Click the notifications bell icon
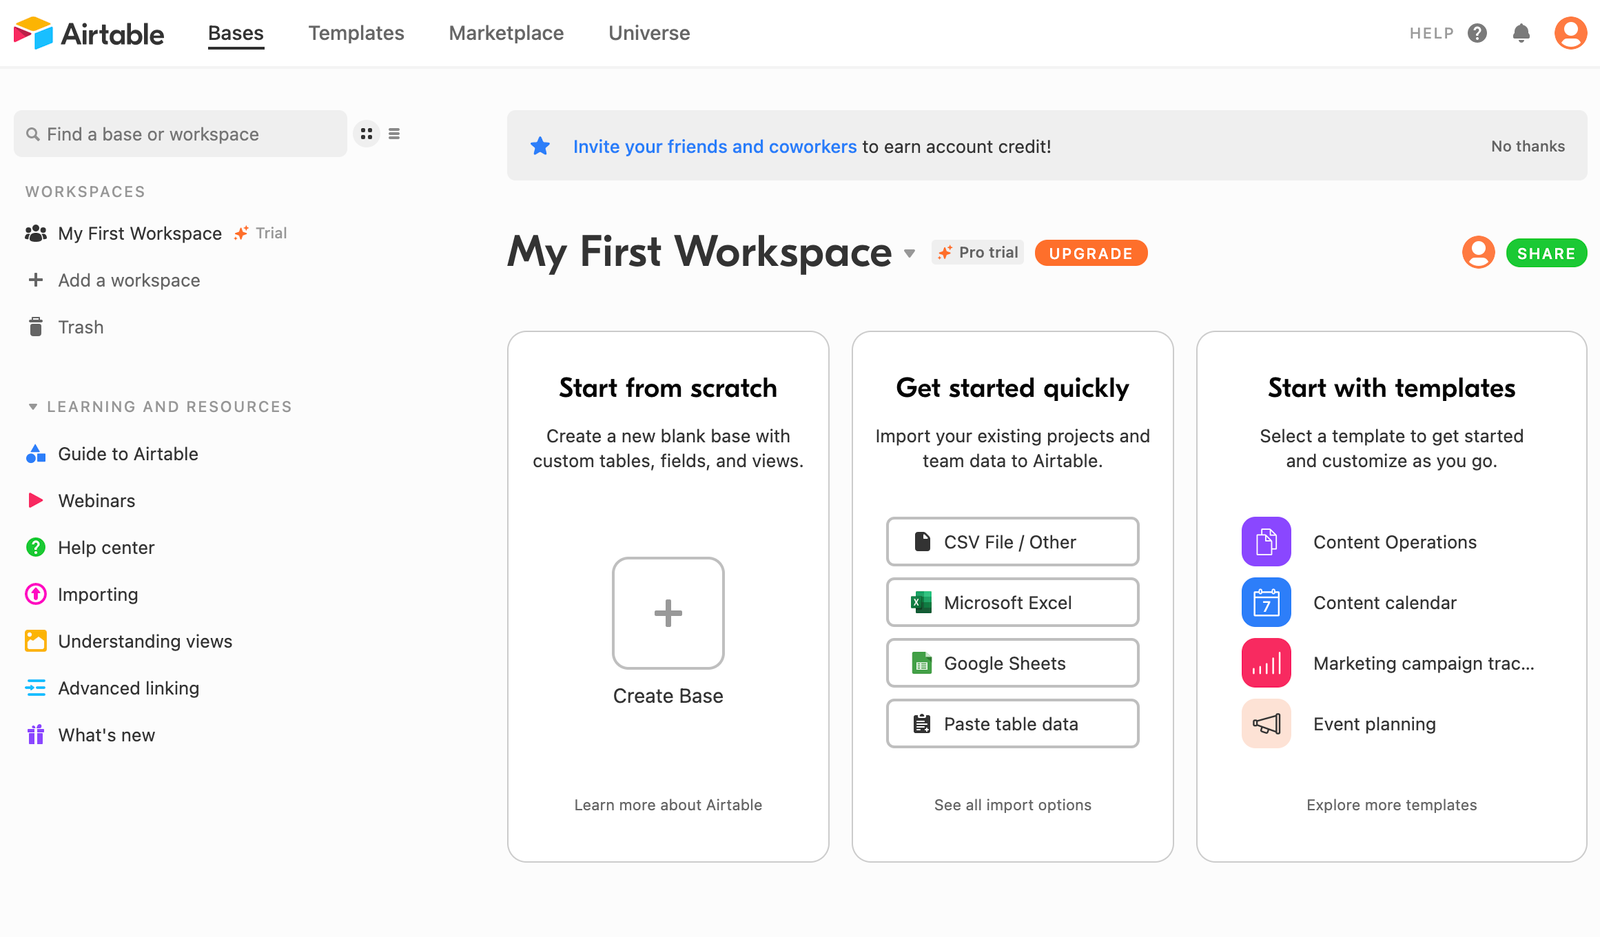Screen dimensions: 1600x937 tap(1521, 33)
